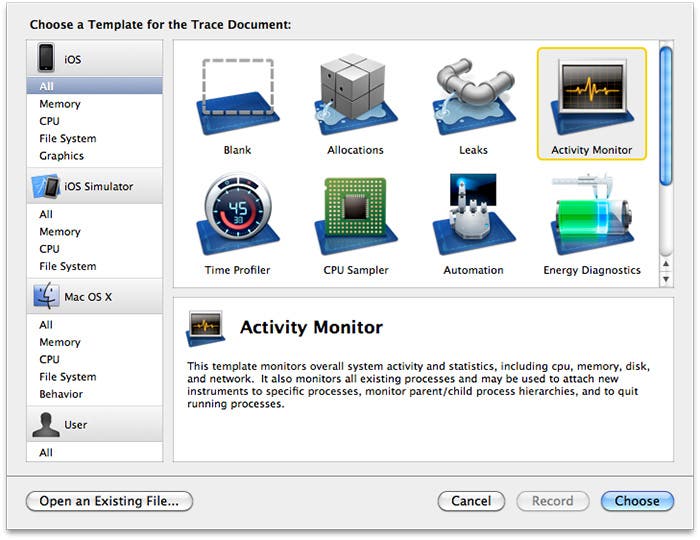Click the Mac OS X header label
700x540 pixels.
tap(88, 297)
